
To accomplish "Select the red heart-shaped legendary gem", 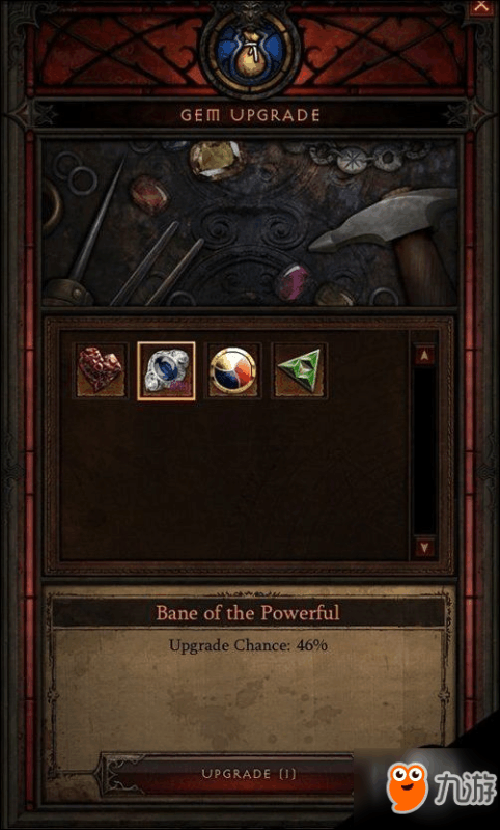I will 101,371.
